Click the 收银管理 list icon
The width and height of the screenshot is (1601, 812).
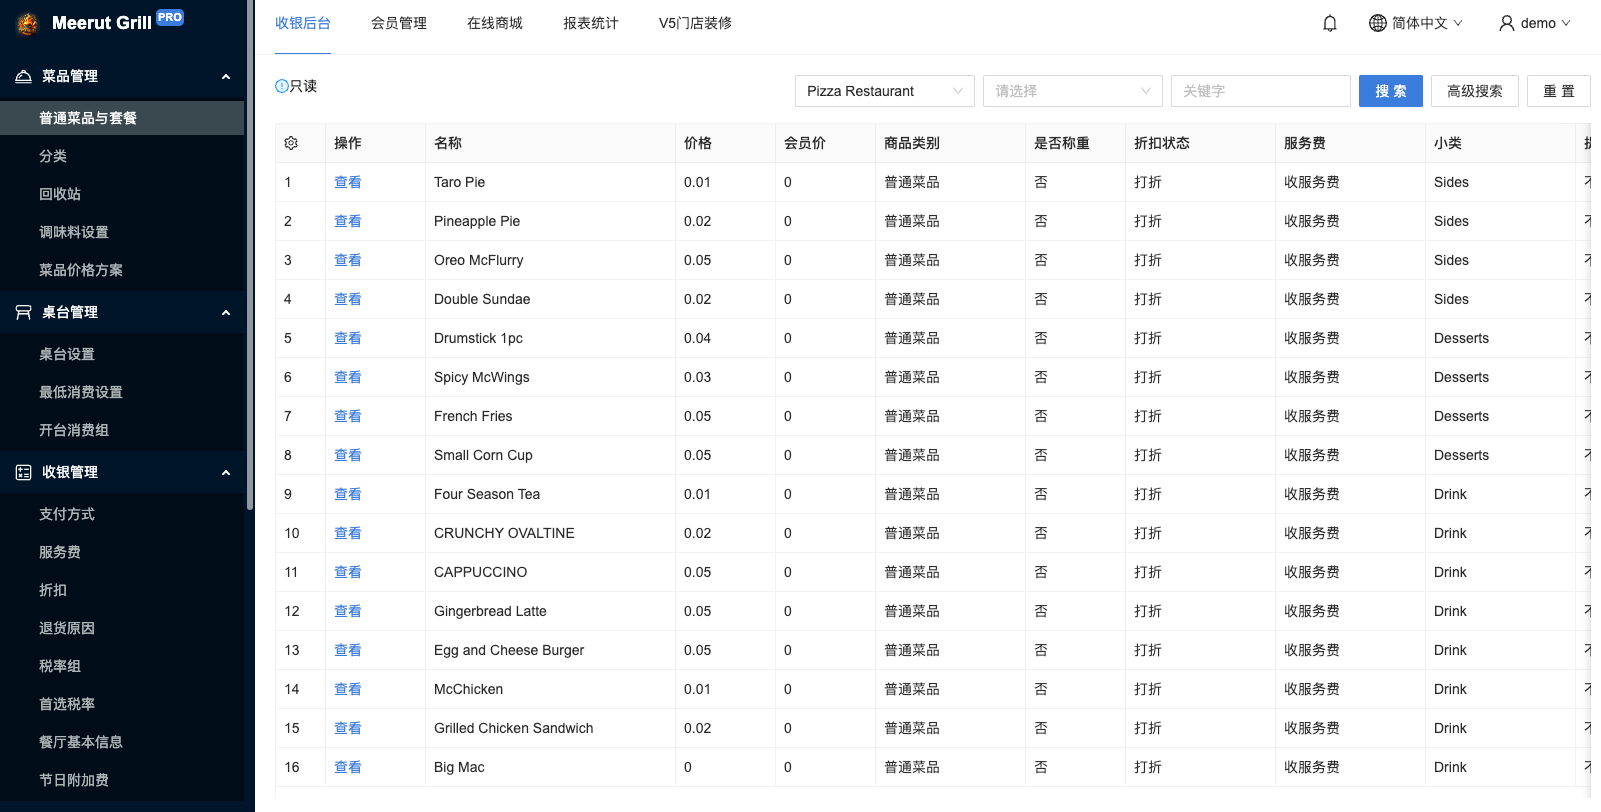coord(23,472)
